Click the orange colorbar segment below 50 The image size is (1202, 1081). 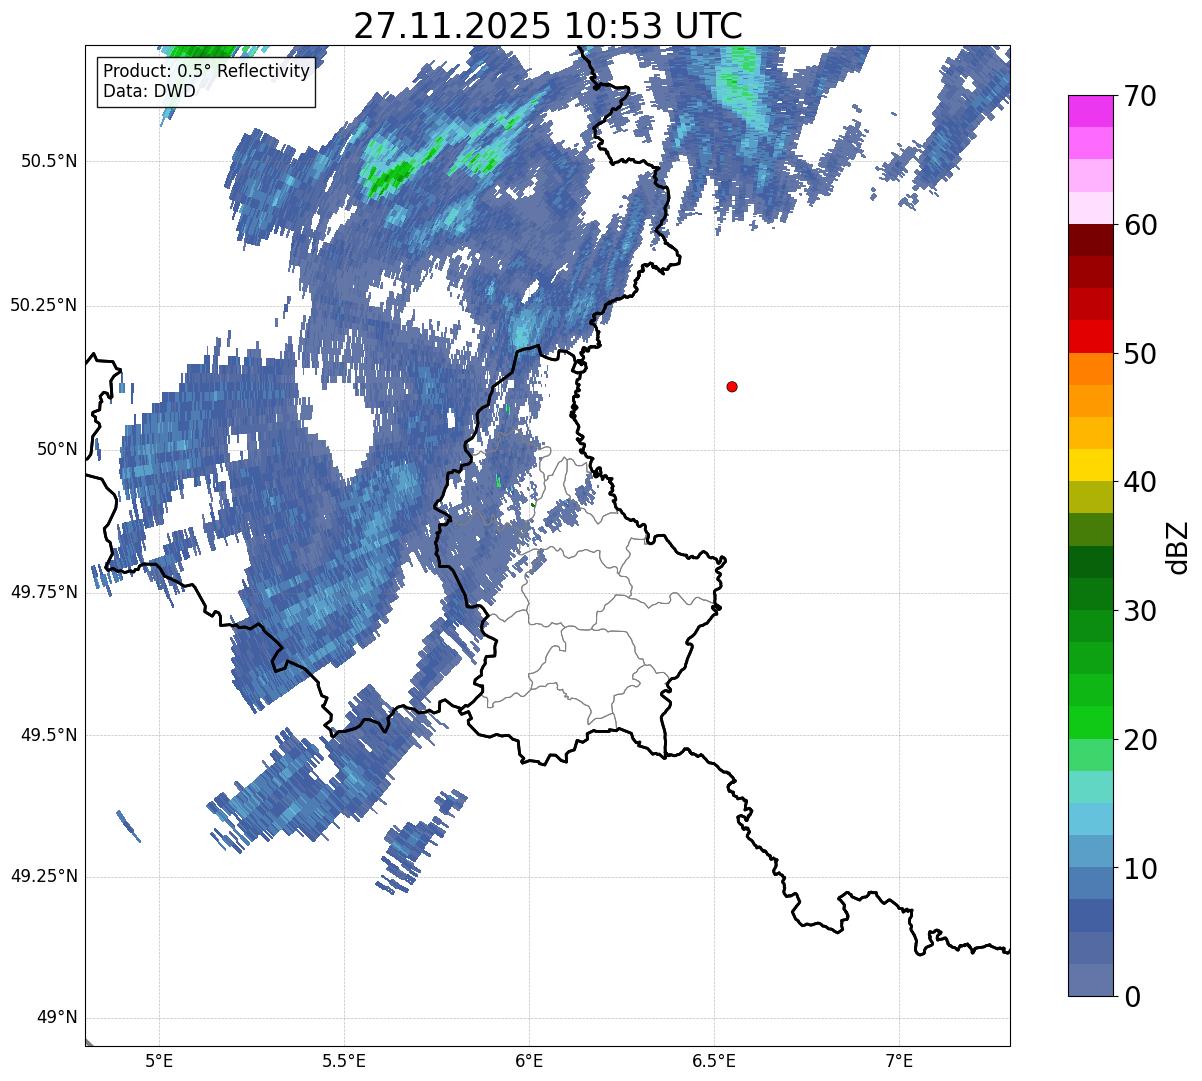(x=1090, y=369)
